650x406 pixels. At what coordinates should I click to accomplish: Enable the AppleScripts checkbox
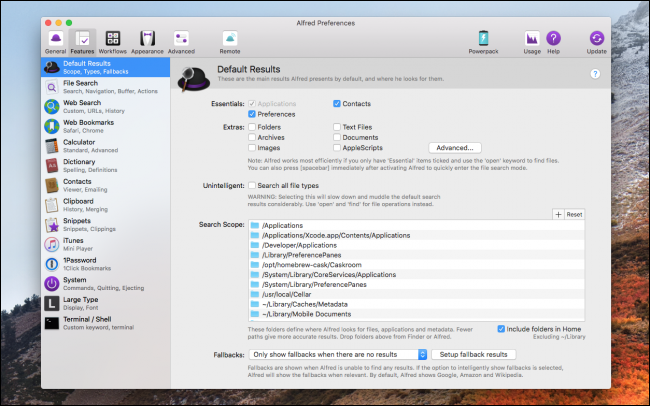[337, 148]
